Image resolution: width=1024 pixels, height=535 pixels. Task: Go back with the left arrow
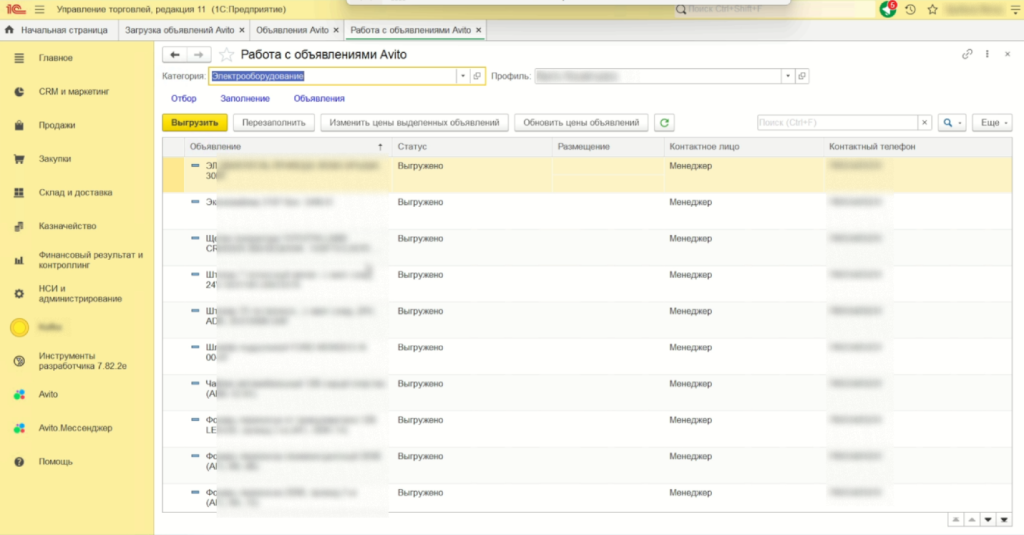[175, 55]
